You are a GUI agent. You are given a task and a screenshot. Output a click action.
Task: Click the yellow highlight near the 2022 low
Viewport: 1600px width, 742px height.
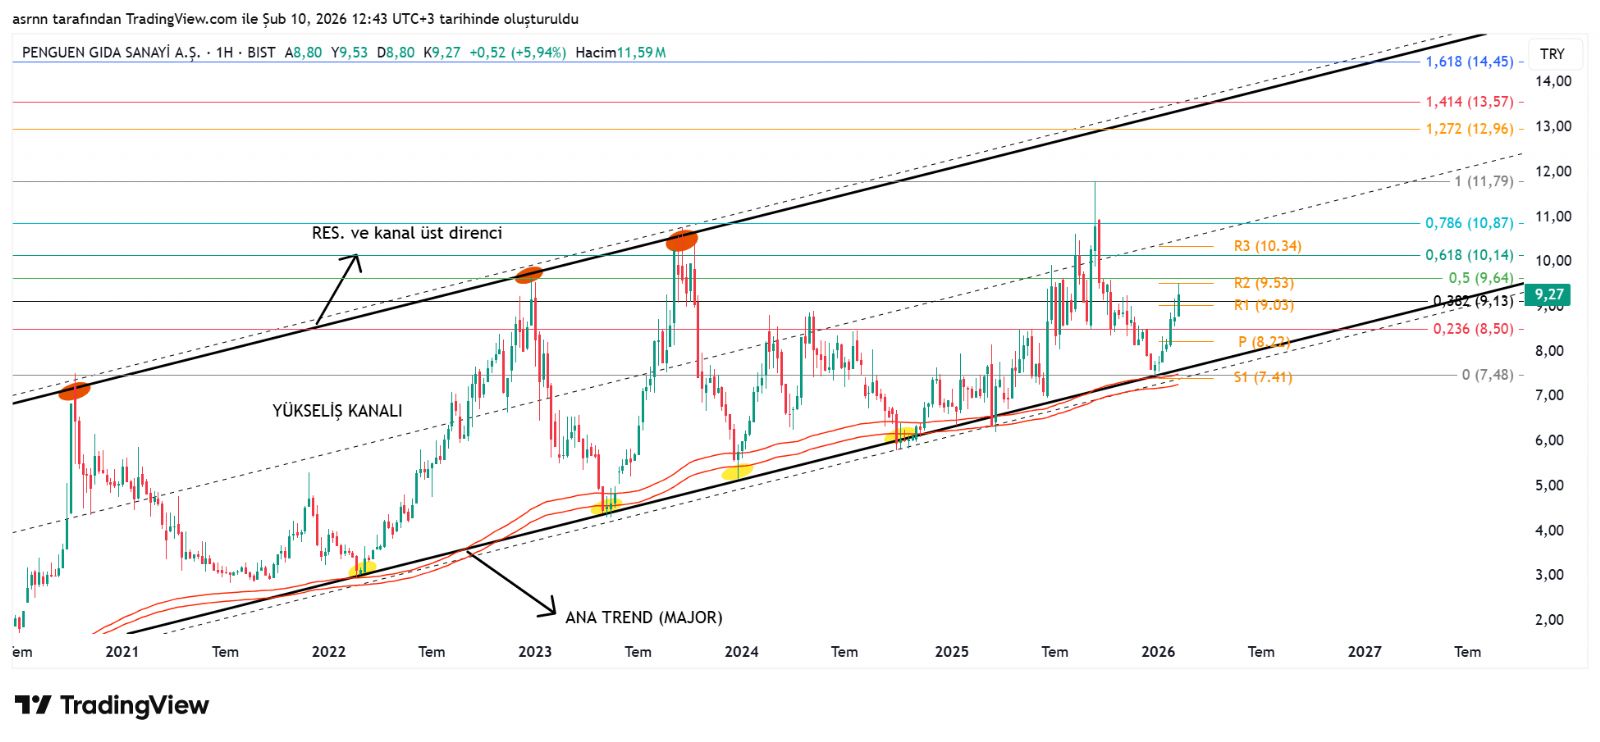click(x=363, y=569)
